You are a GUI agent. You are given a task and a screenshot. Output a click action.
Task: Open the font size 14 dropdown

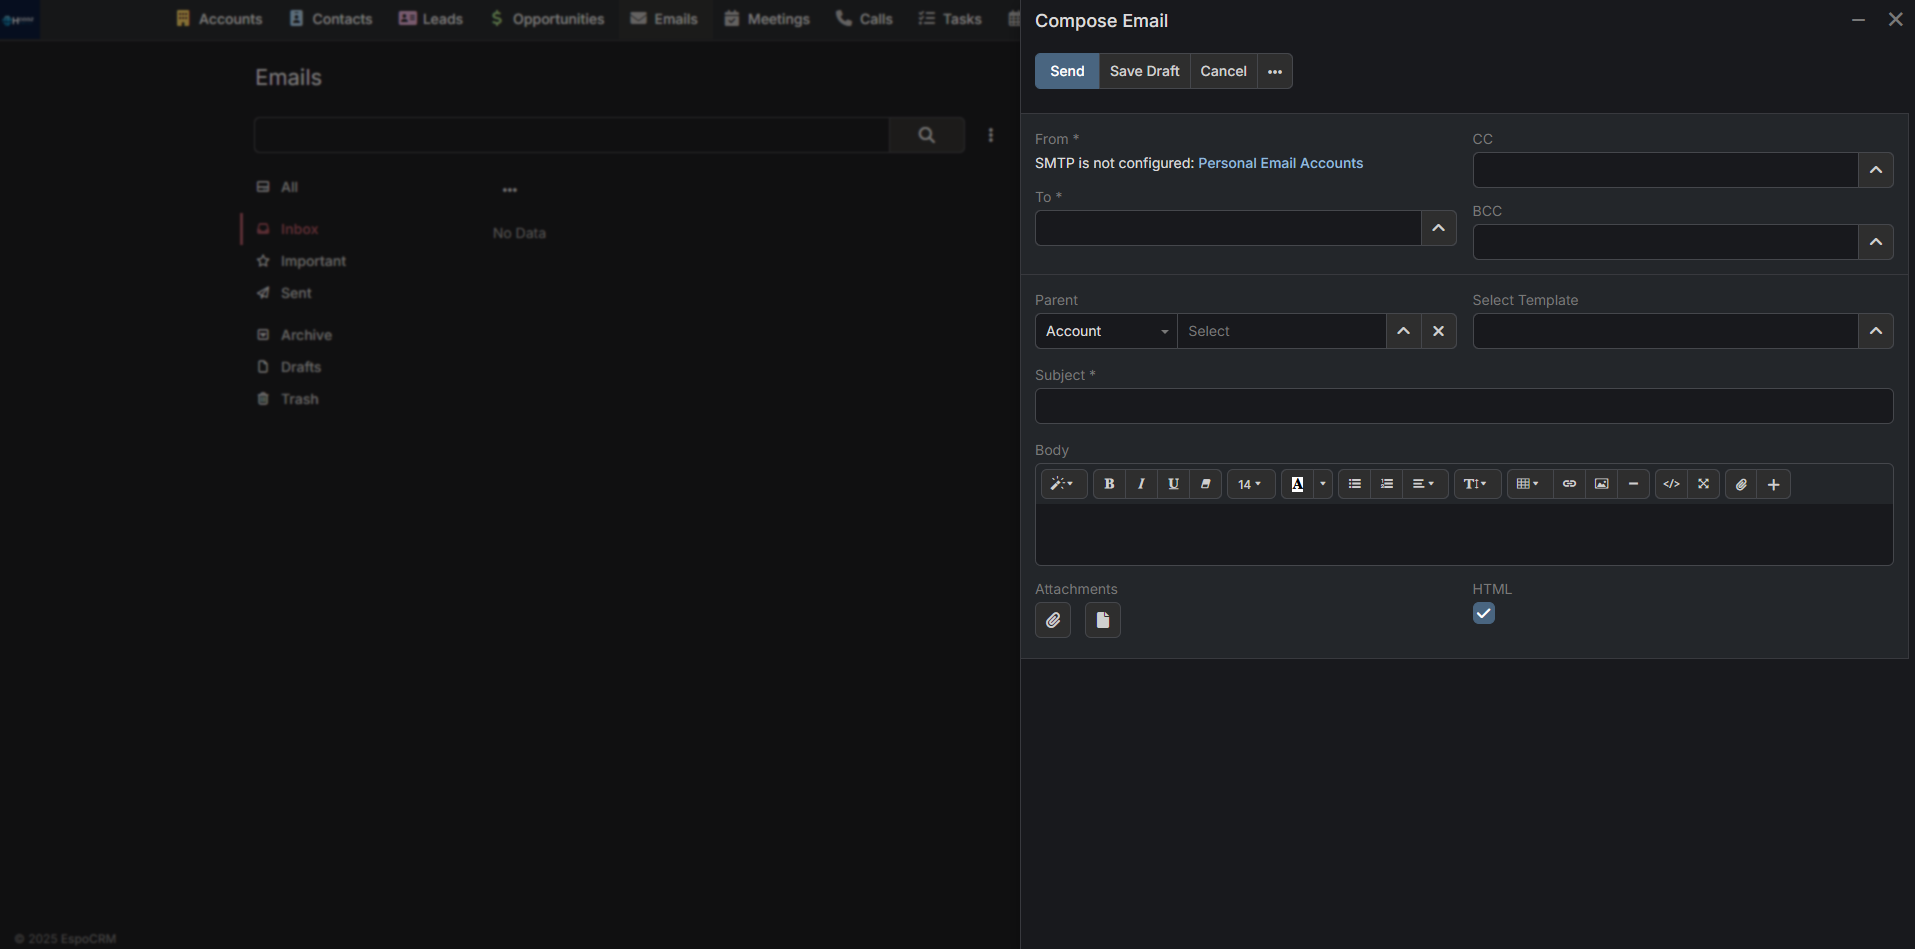coord(1250,484)
